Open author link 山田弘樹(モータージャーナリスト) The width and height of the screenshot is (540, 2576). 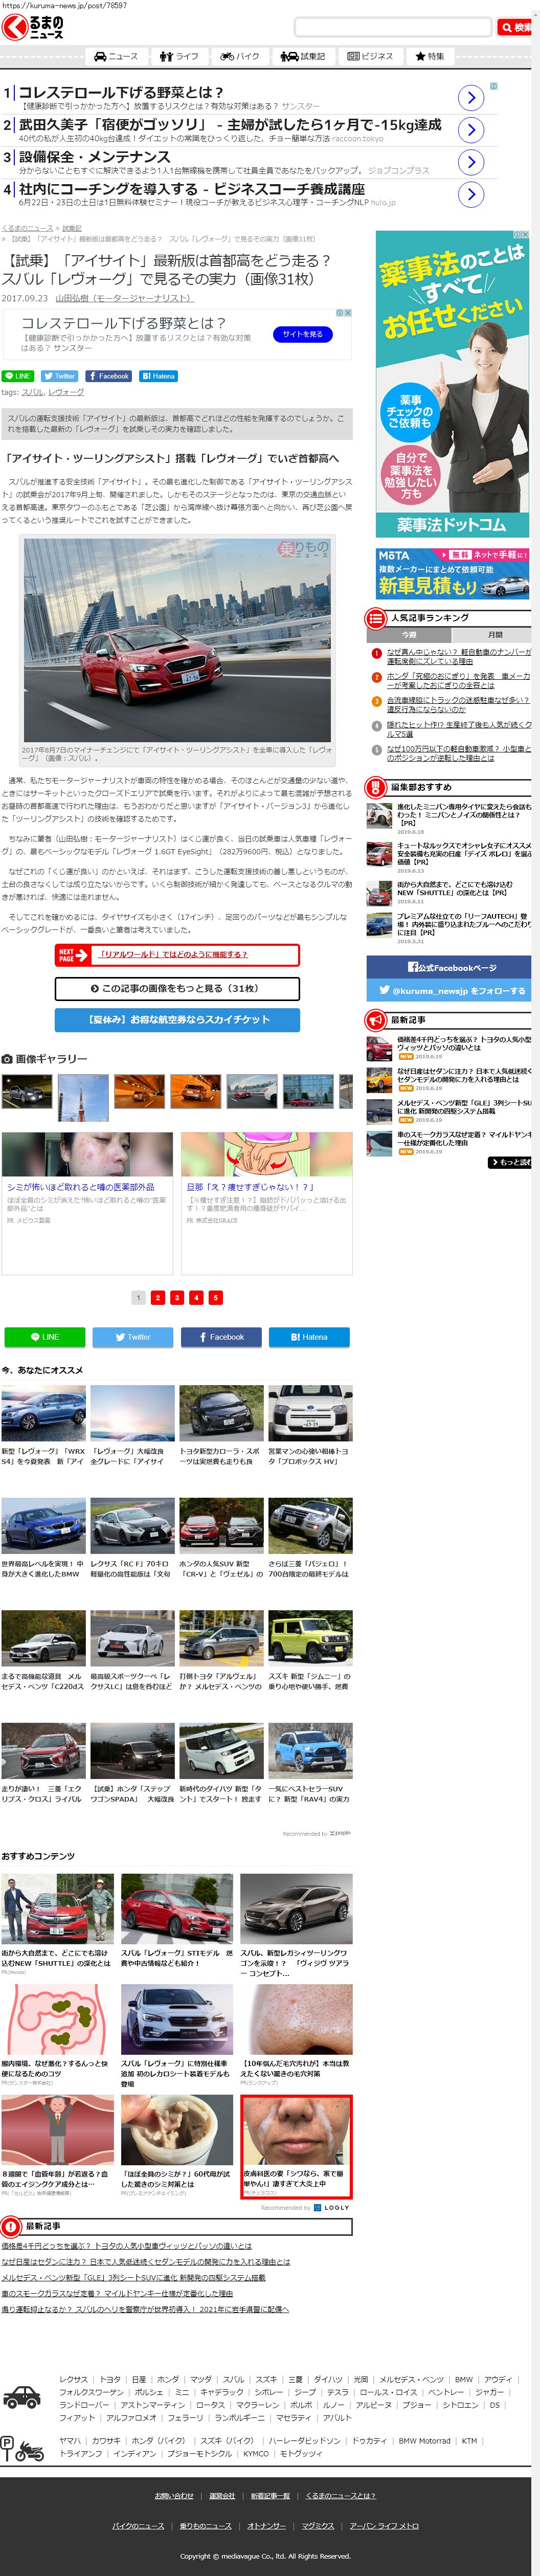124,298
